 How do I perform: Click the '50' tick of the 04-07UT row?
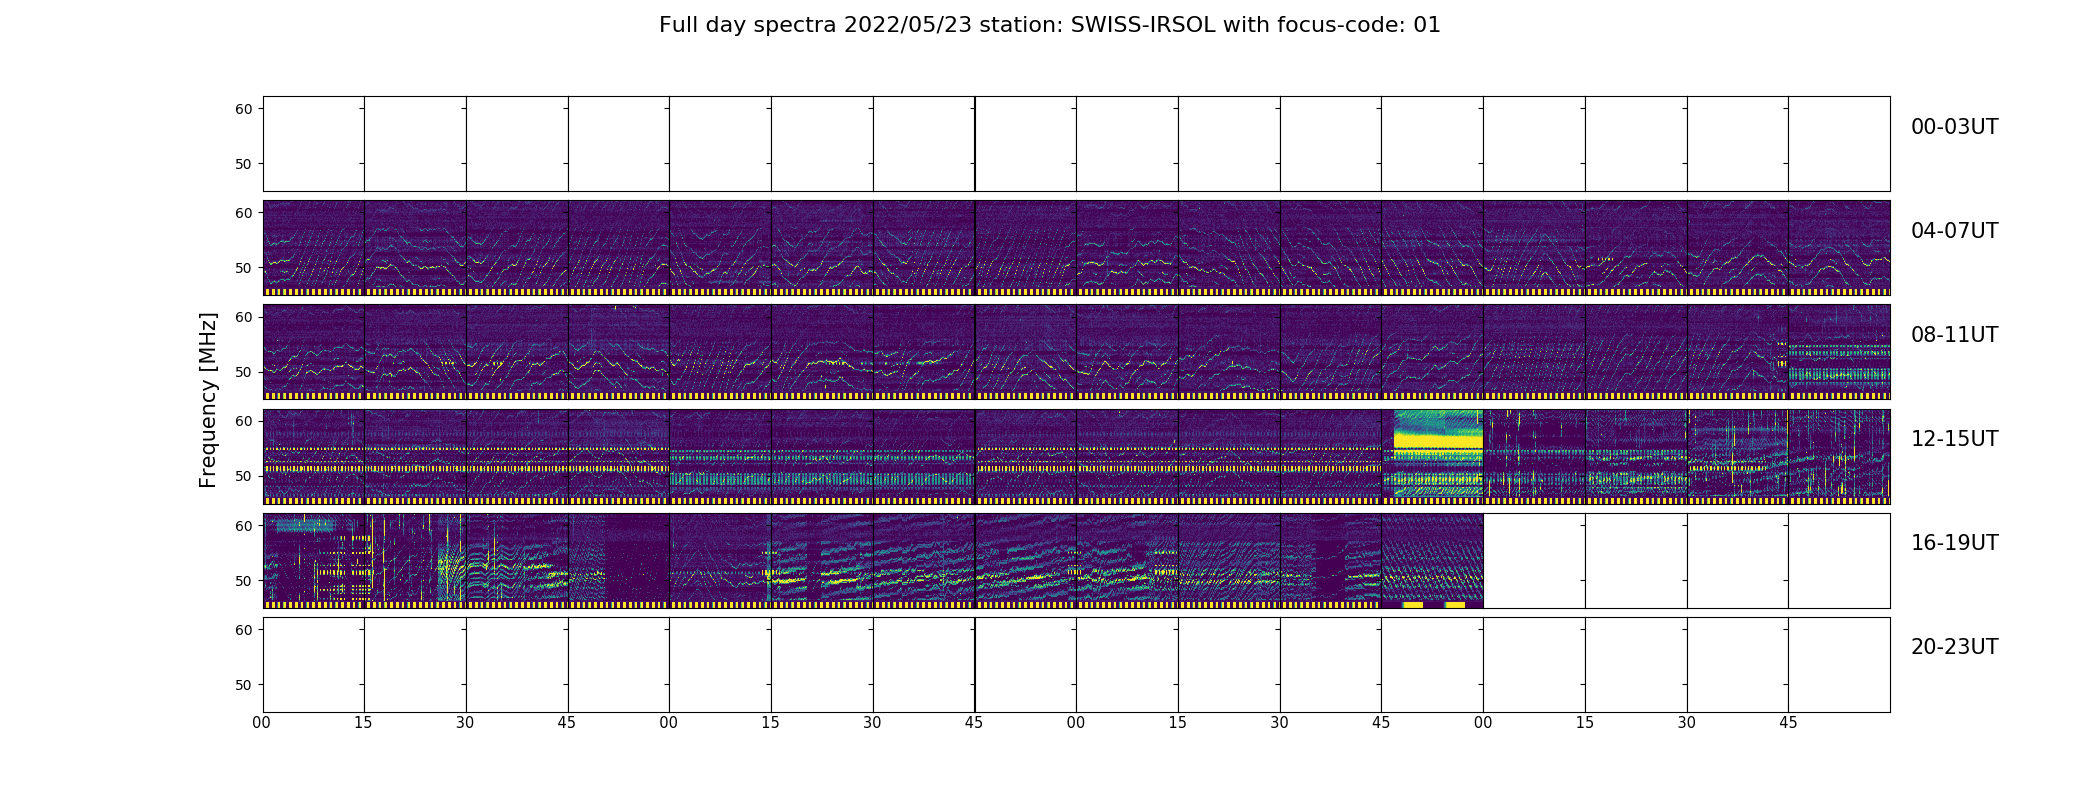pyautogui.click(x=244, y=268)
